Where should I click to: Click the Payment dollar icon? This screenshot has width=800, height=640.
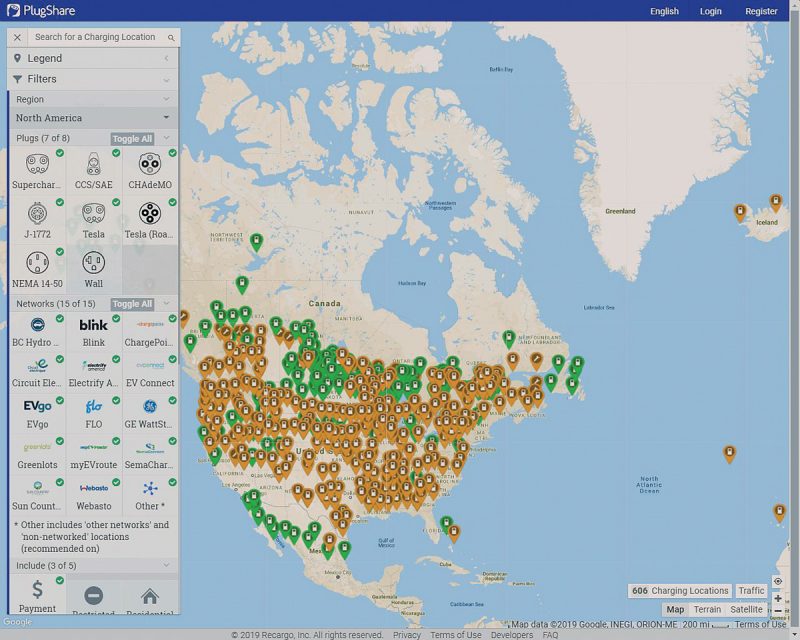37,589
